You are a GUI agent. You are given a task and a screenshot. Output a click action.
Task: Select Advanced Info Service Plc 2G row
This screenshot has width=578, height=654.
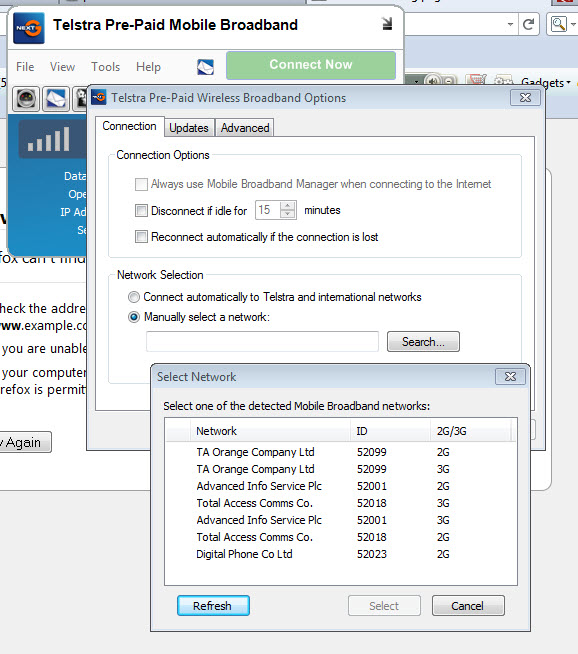341,486
